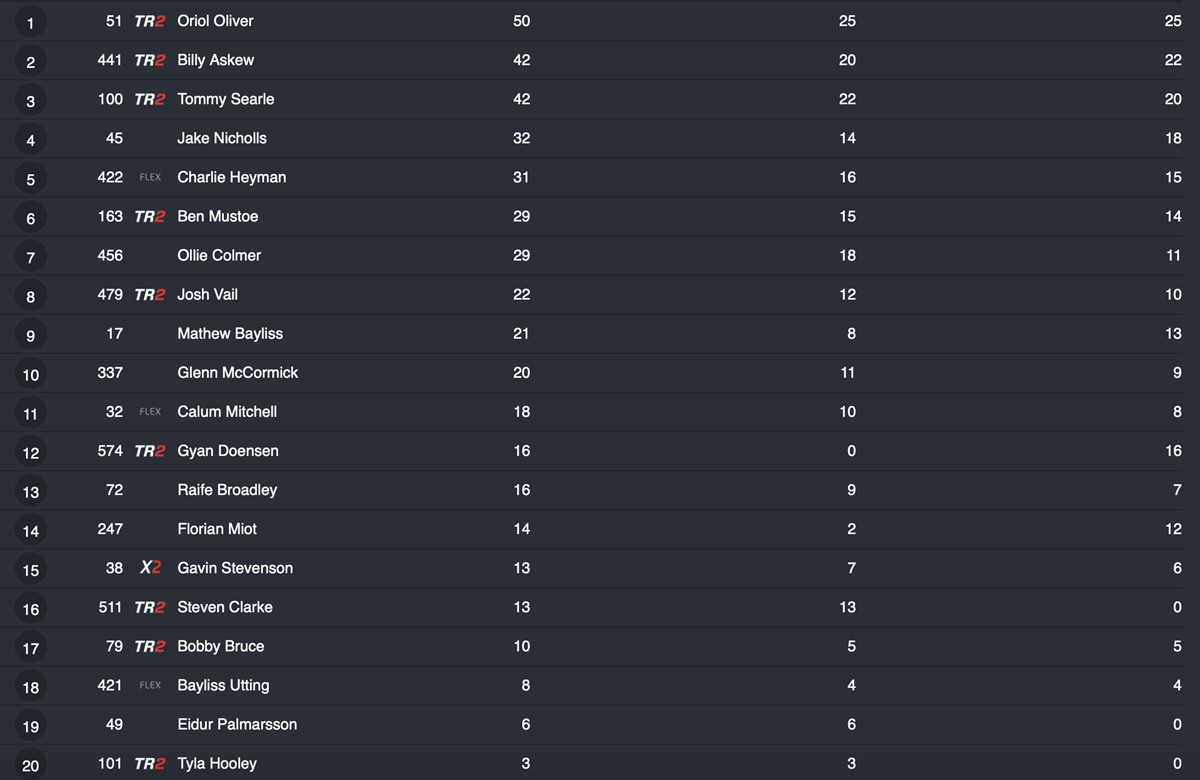Open Mathew Bayliss rider name

230,333
